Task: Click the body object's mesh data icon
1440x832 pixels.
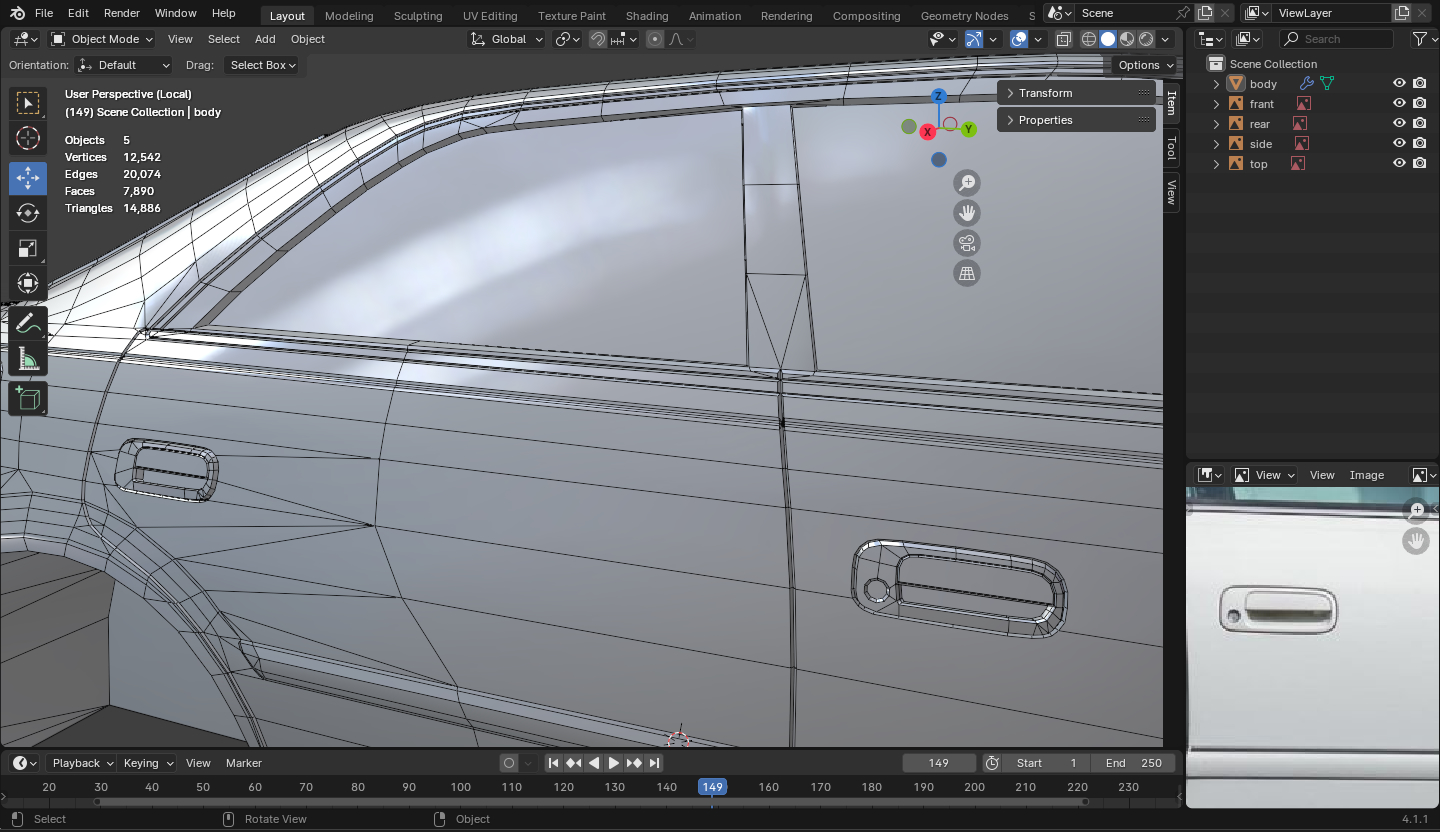Action: pyautogui.click(x=1327, y=84)
